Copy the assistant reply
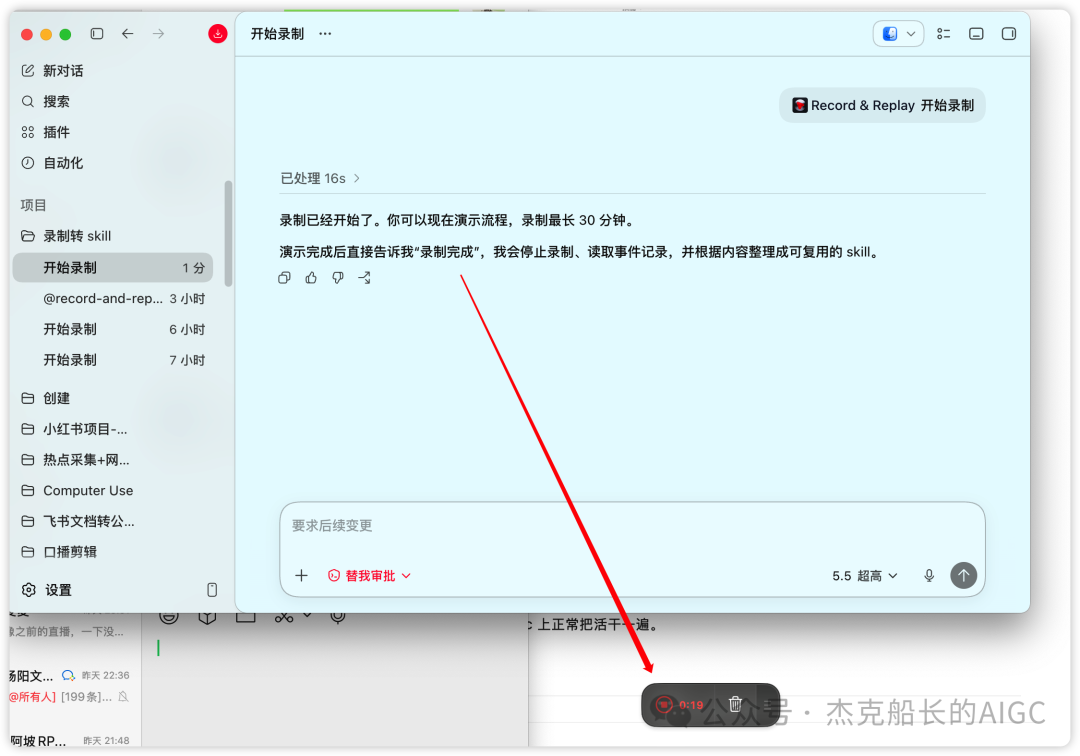 click(284, 278)
